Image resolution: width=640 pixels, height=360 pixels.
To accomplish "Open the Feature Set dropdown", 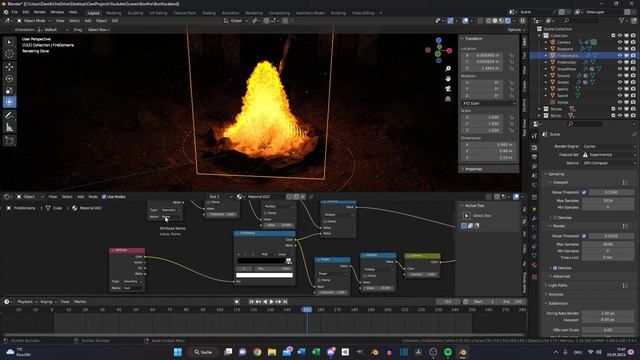I will pyautogui.click(x=610, y=155).
